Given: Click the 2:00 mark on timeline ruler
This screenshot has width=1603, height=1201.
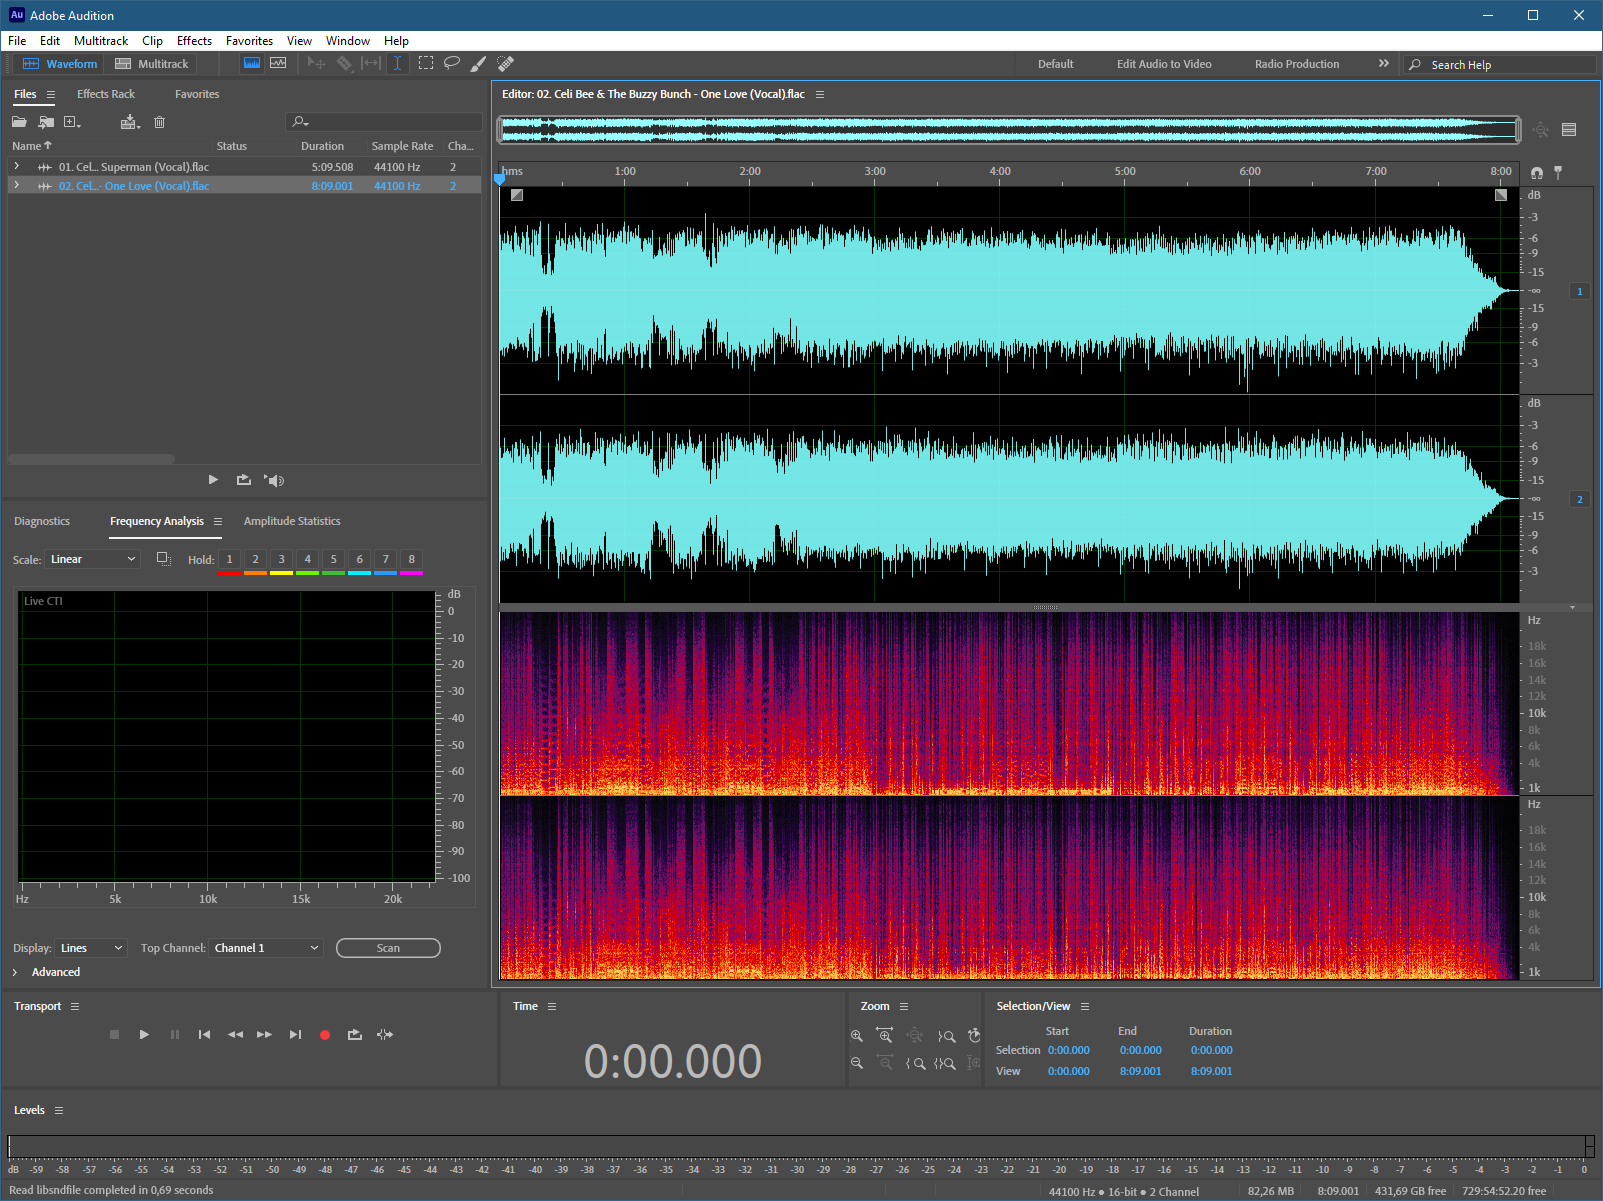Looking at the screenshot, I should pyautogui.click(x=750, y=171).
